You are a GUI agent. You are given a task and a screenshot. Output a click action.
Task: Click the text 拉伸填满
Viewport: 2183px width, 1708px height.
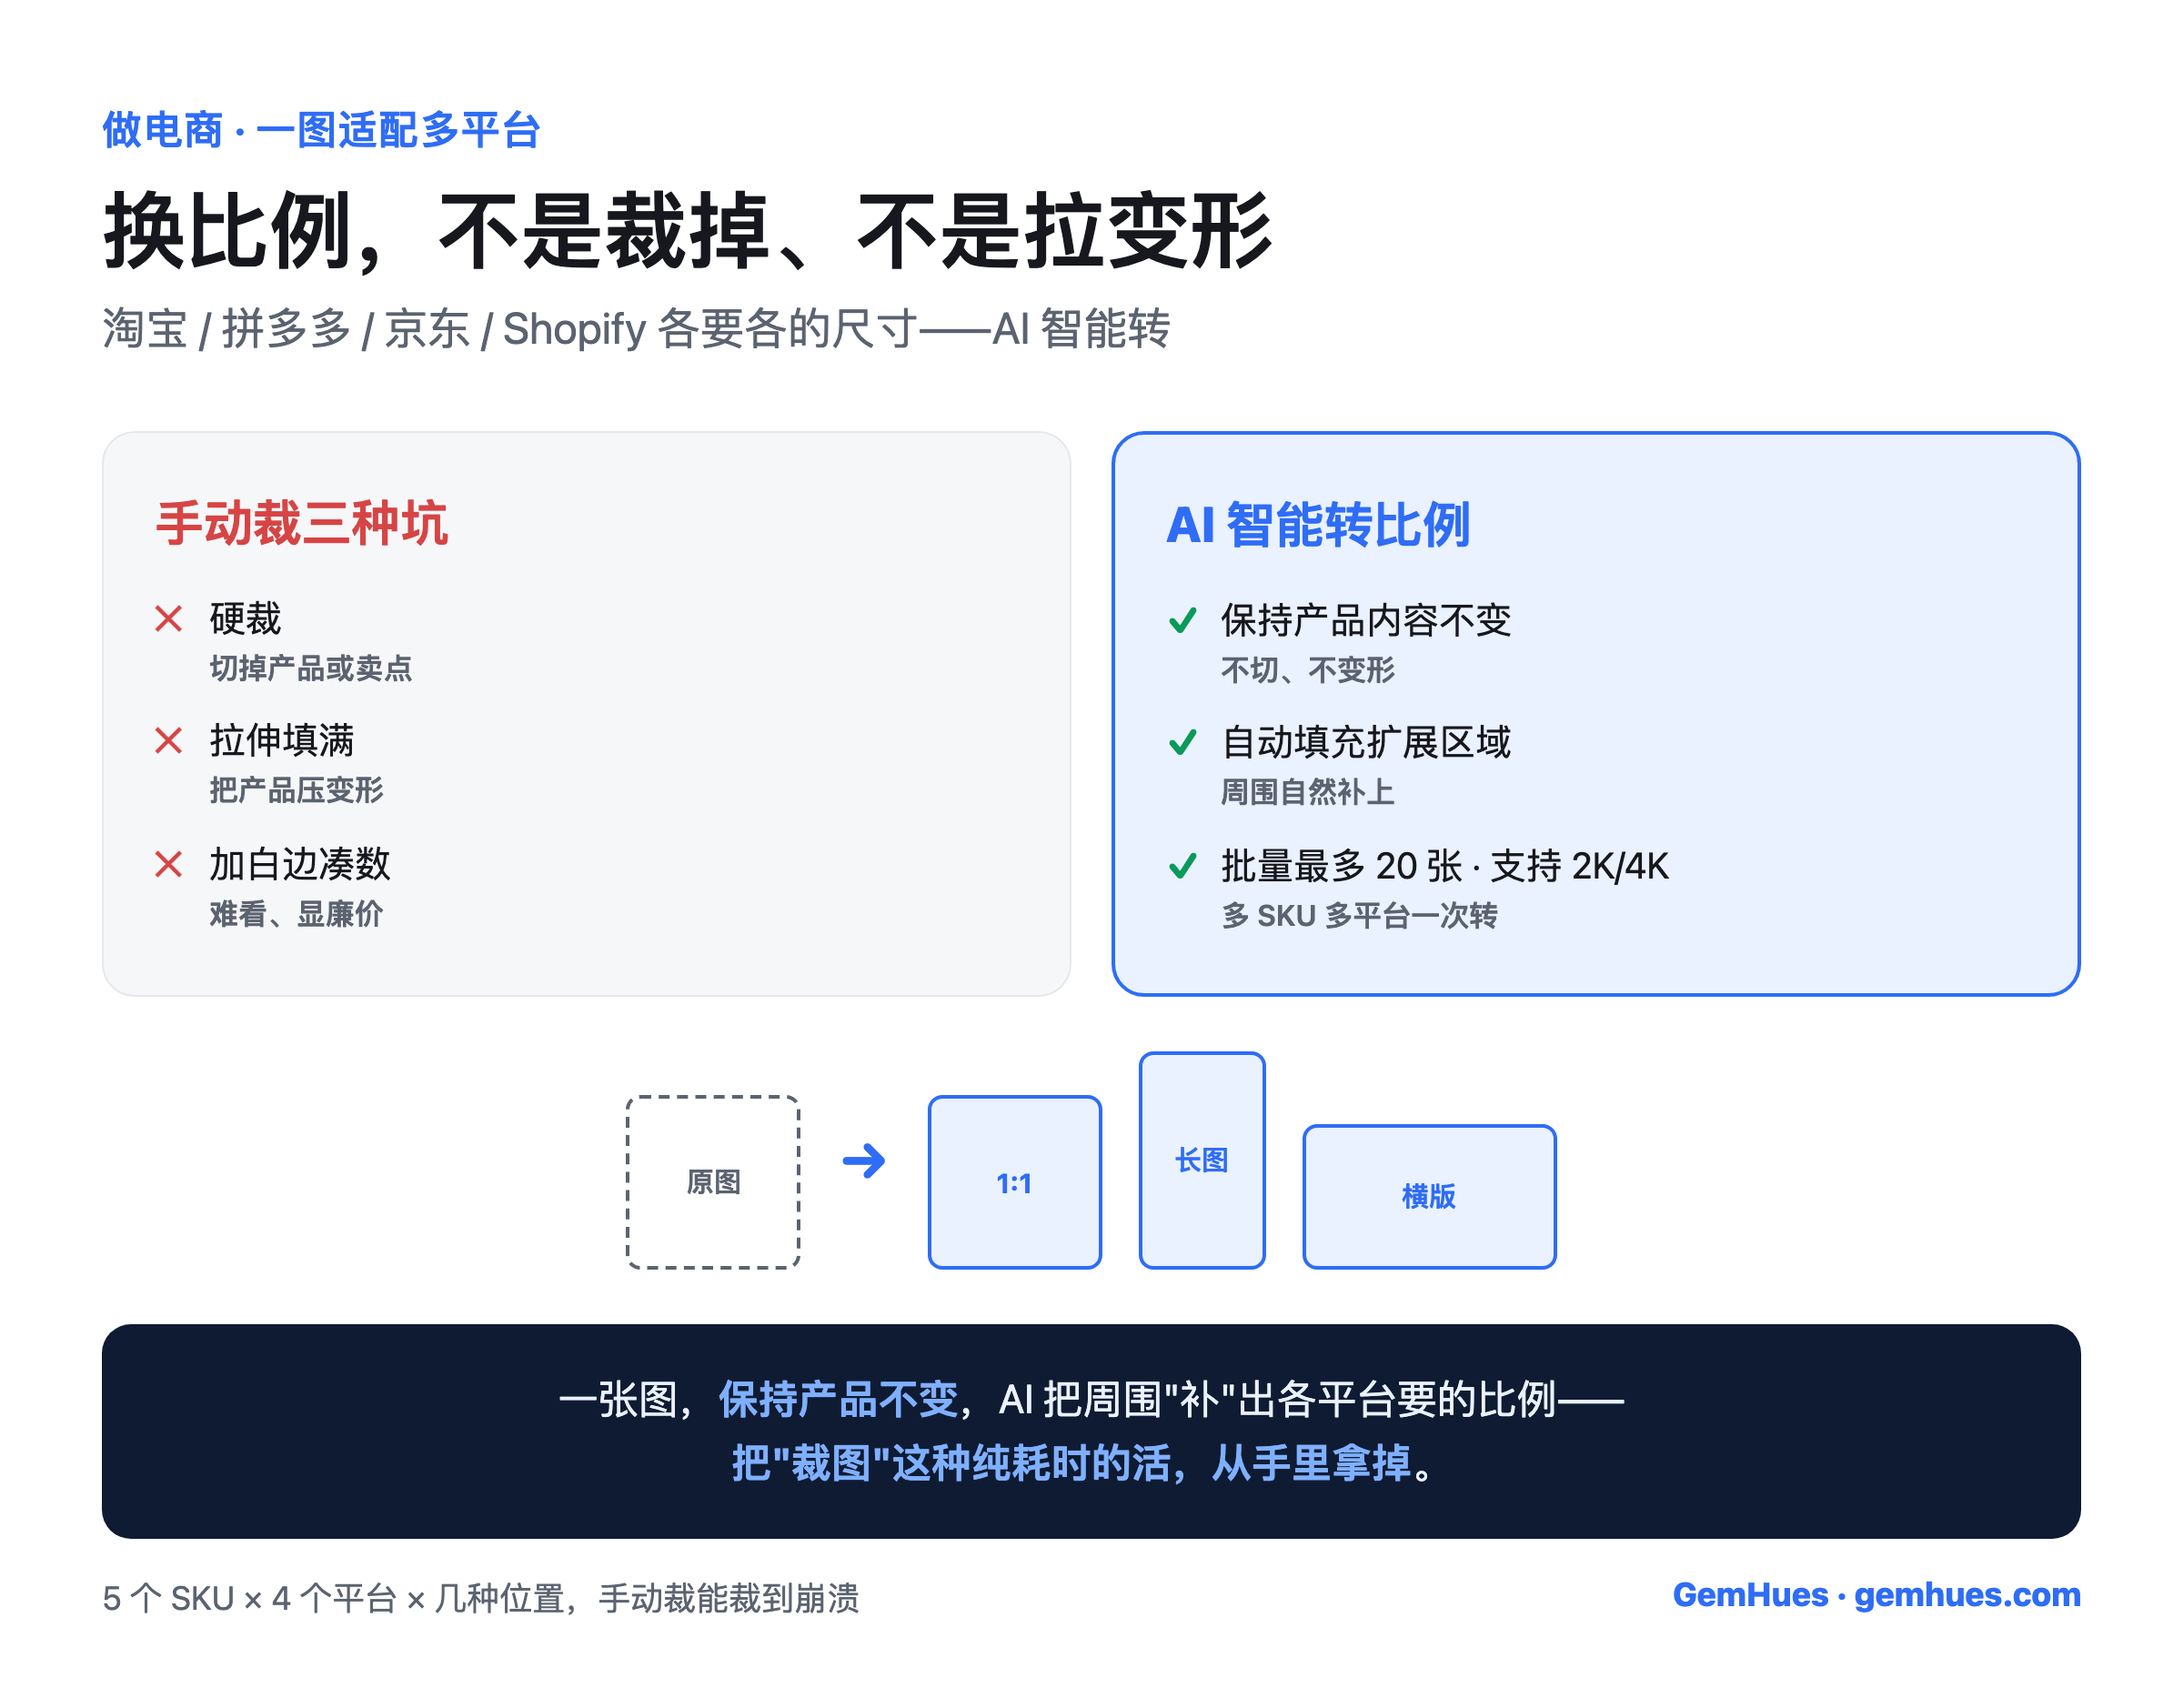tap(282, 740)
